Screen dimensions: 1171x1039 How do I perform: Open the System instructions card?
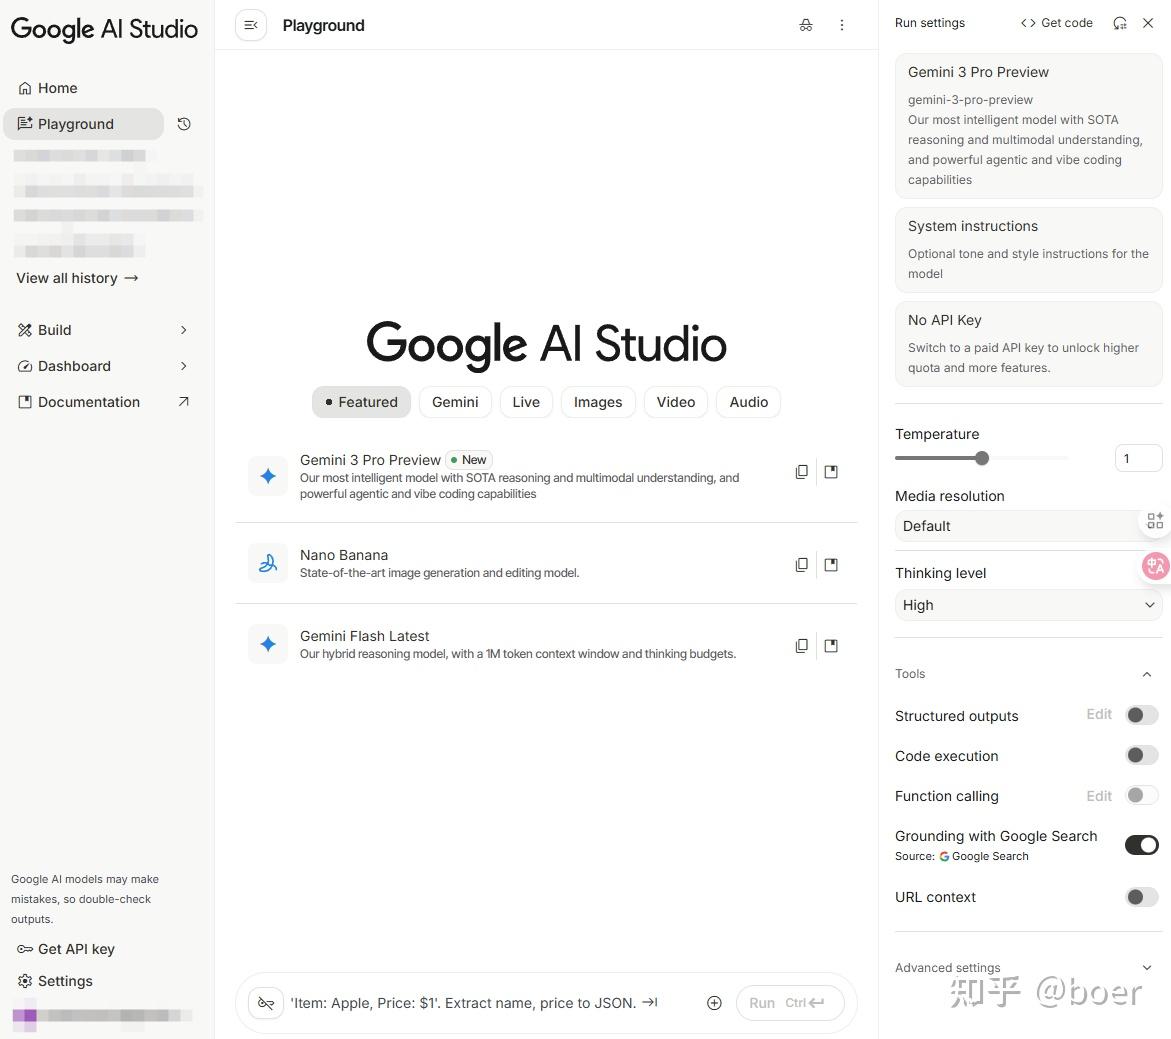point(1028,249)
